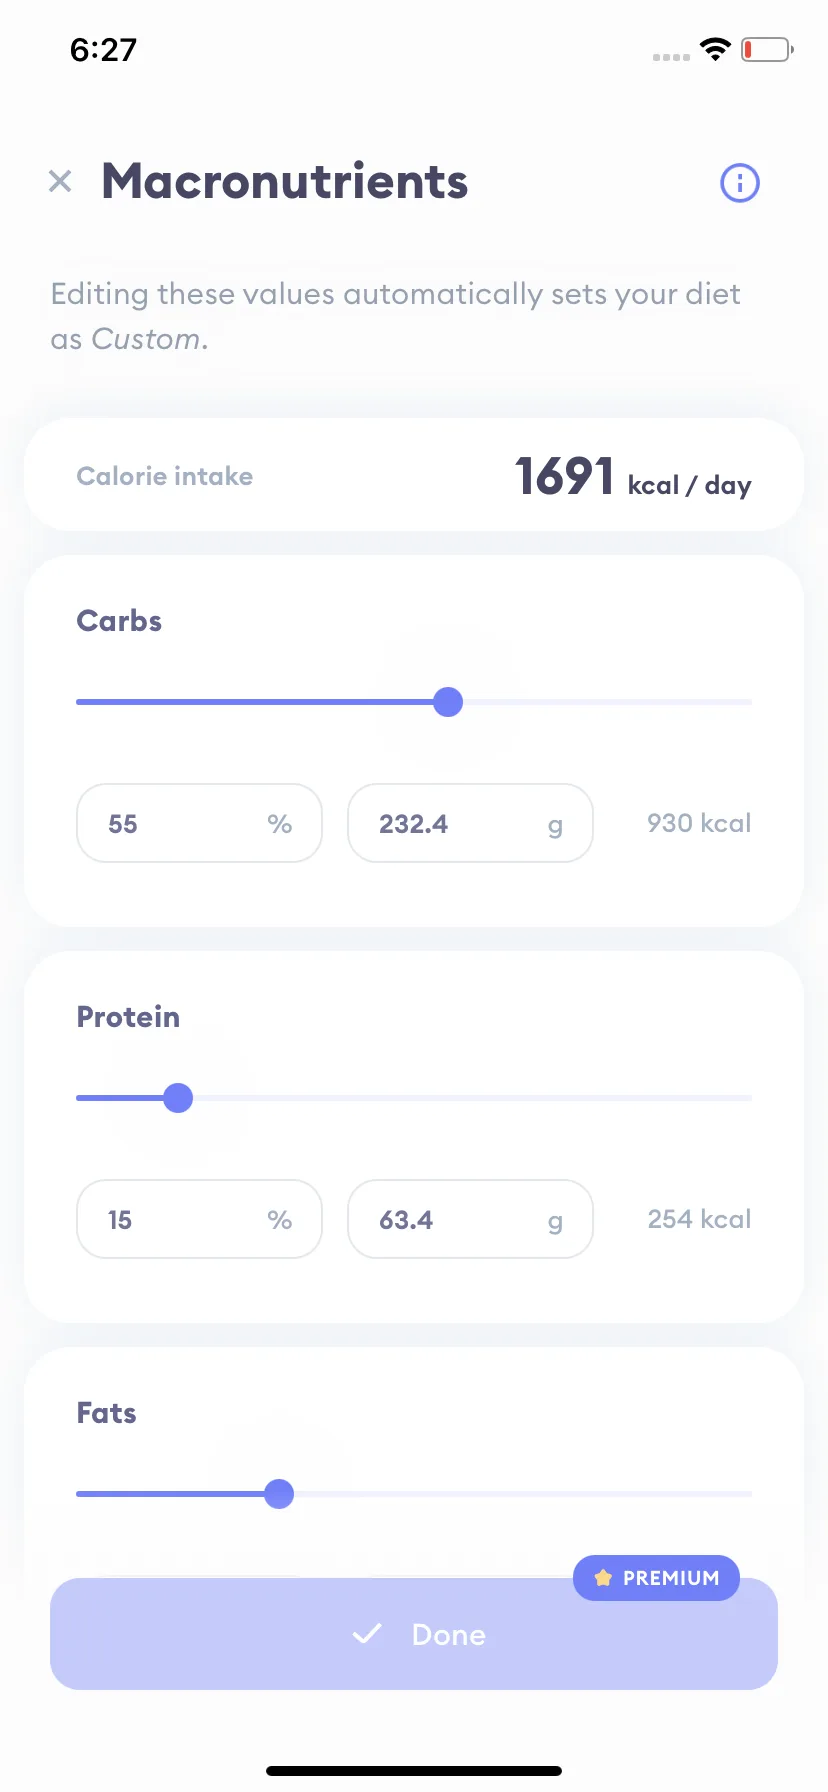
Task: Open the info icon next to Macronutrients
Action: 740,183
